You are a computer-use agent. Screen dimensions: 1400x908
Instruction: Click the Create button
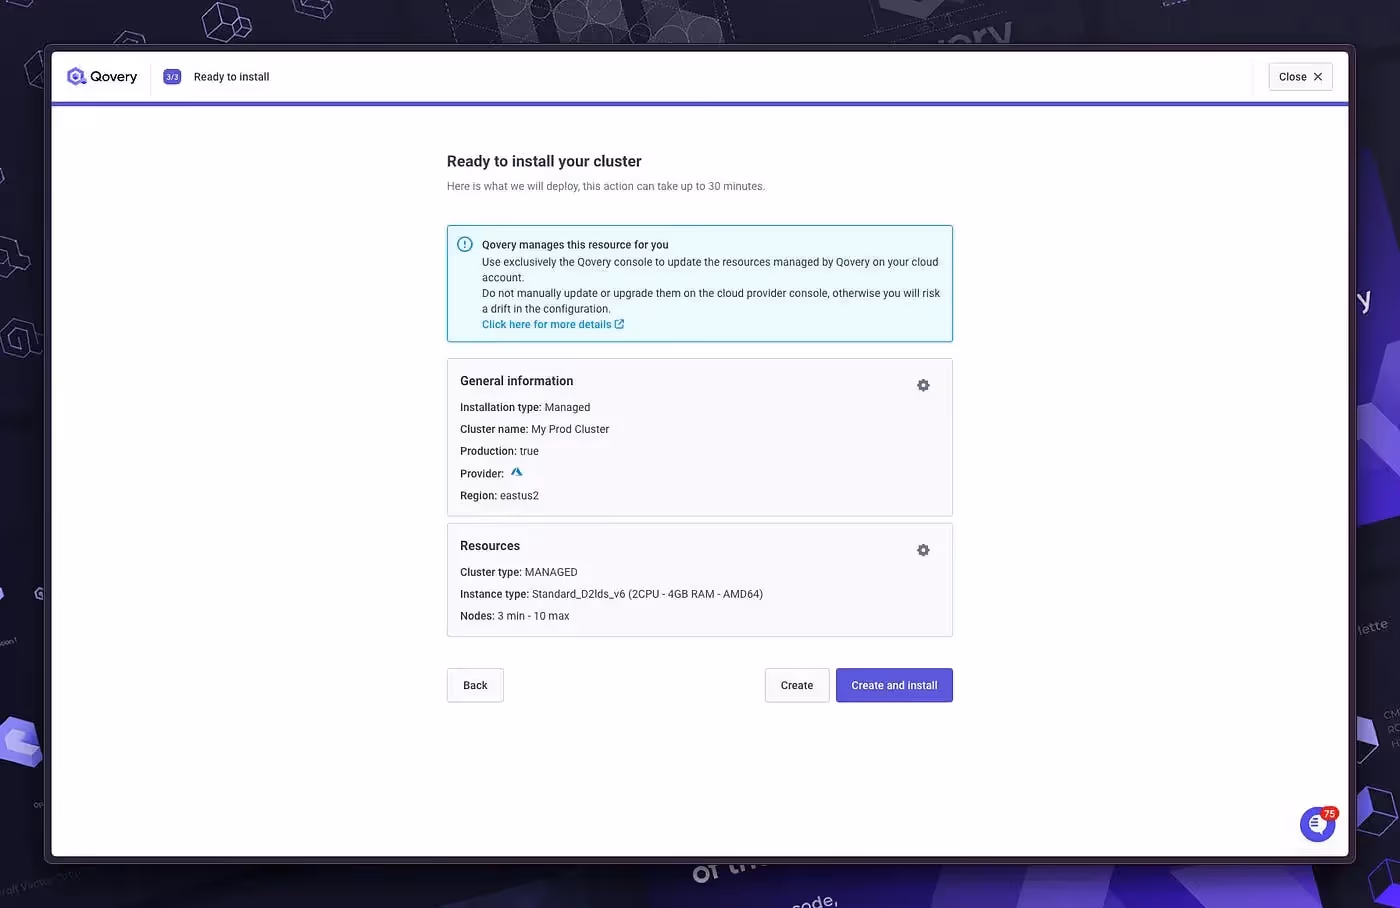(x=796, y=685)
